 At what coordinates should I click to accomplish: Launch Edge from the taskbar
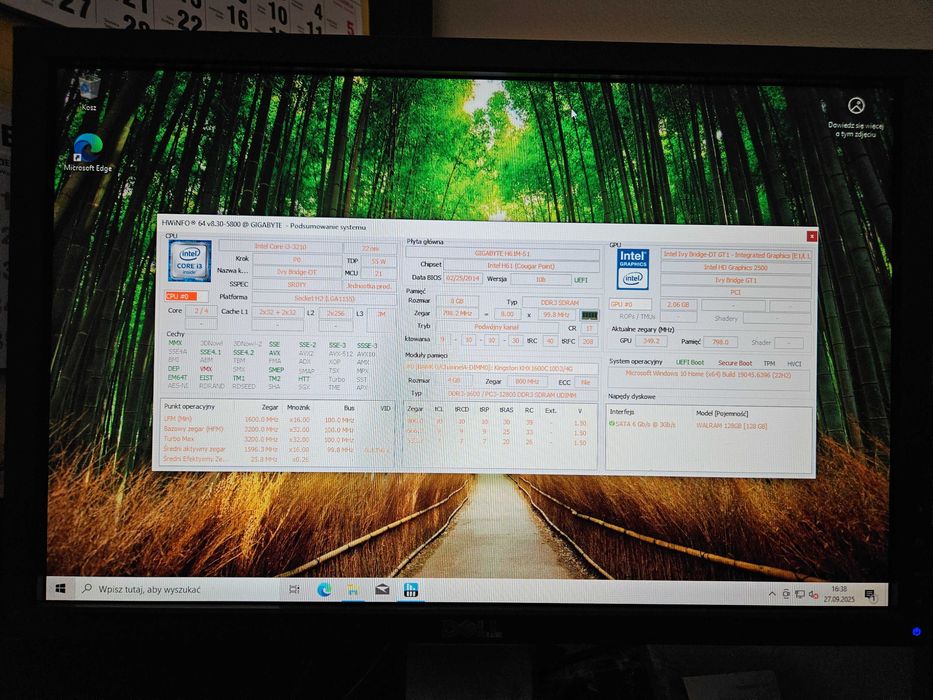324,590
